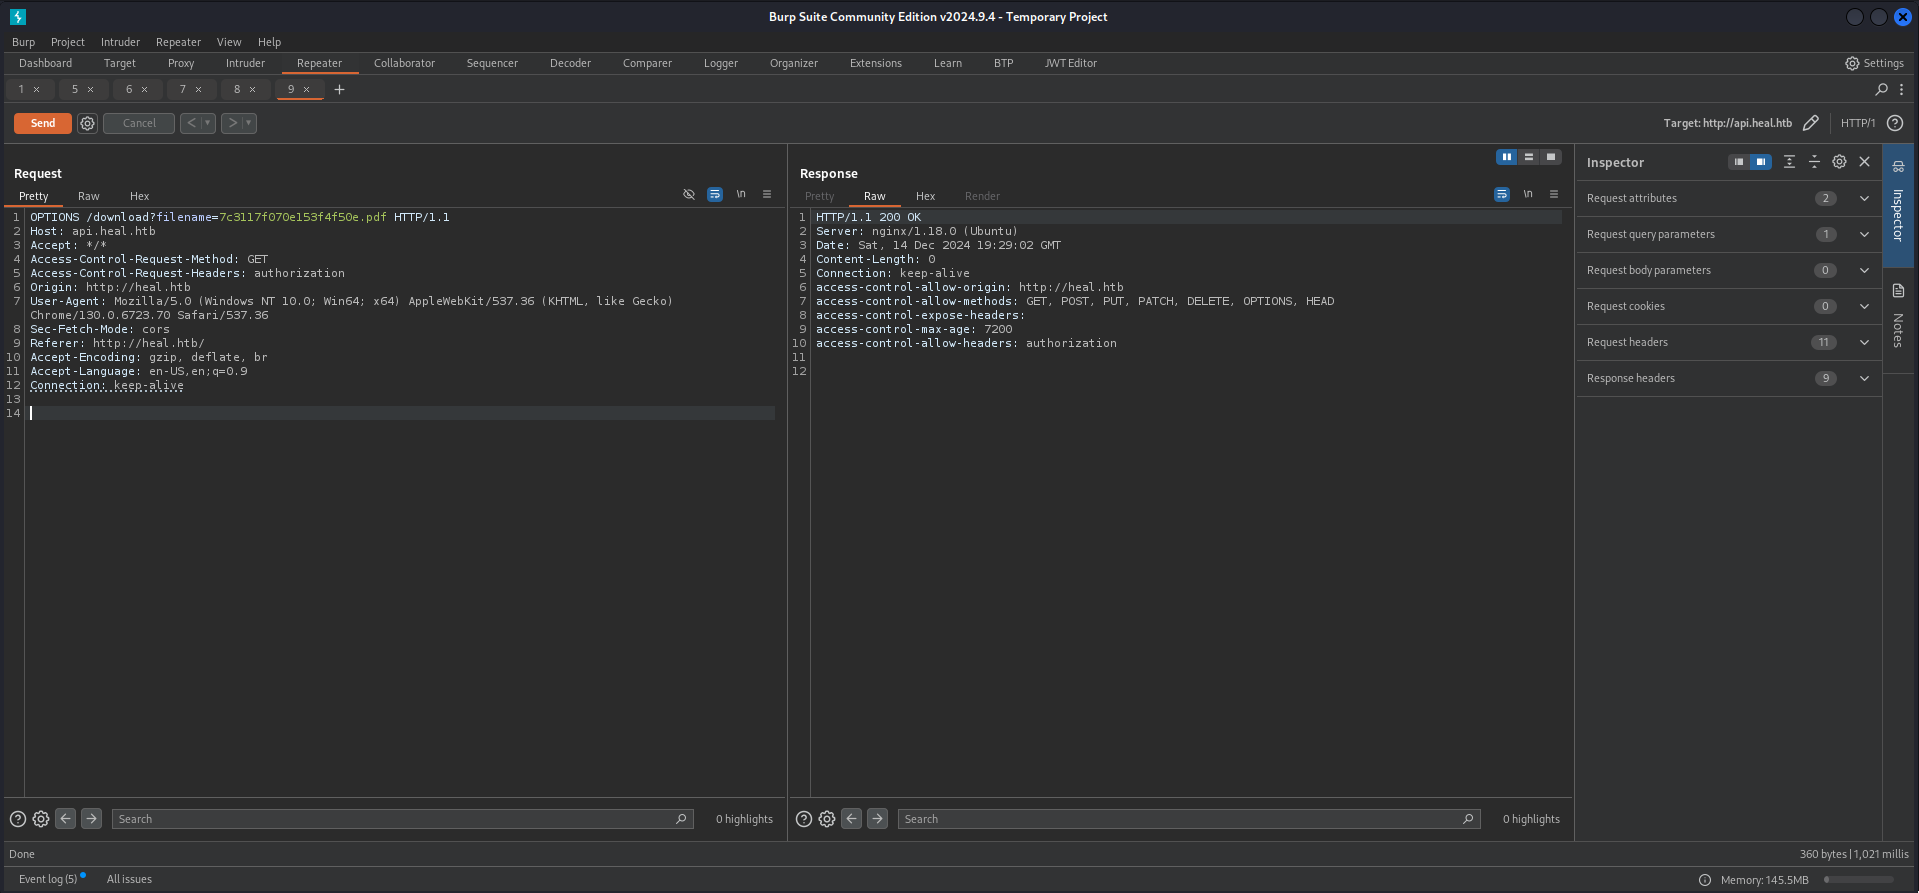Screen dimensions: 1919x893
Task: Open the Notes side panel
Action: 1898,318
